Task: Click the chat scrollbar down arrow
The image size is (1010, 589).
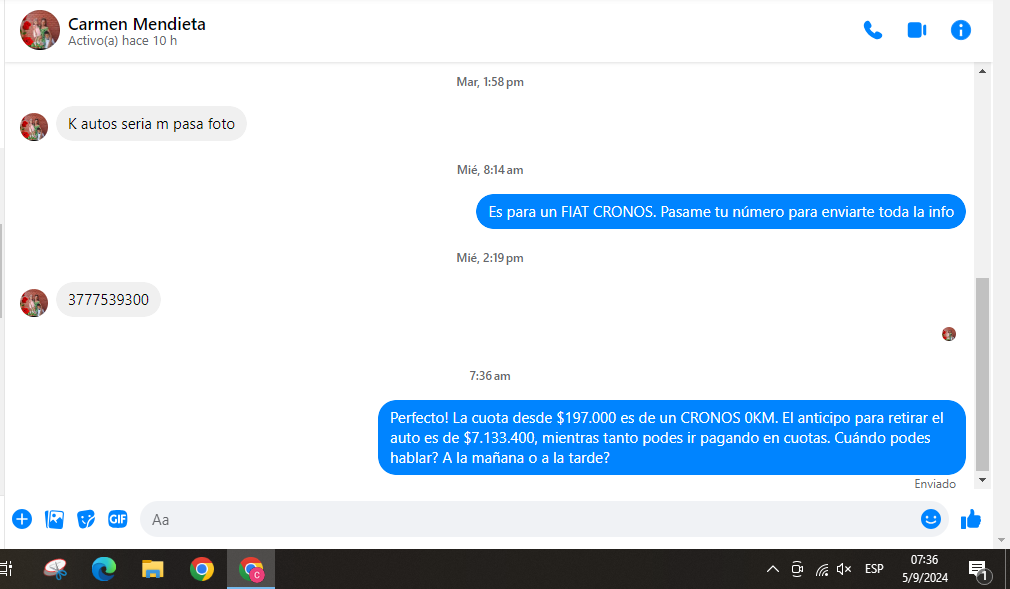Action: (x=982, y=480)
